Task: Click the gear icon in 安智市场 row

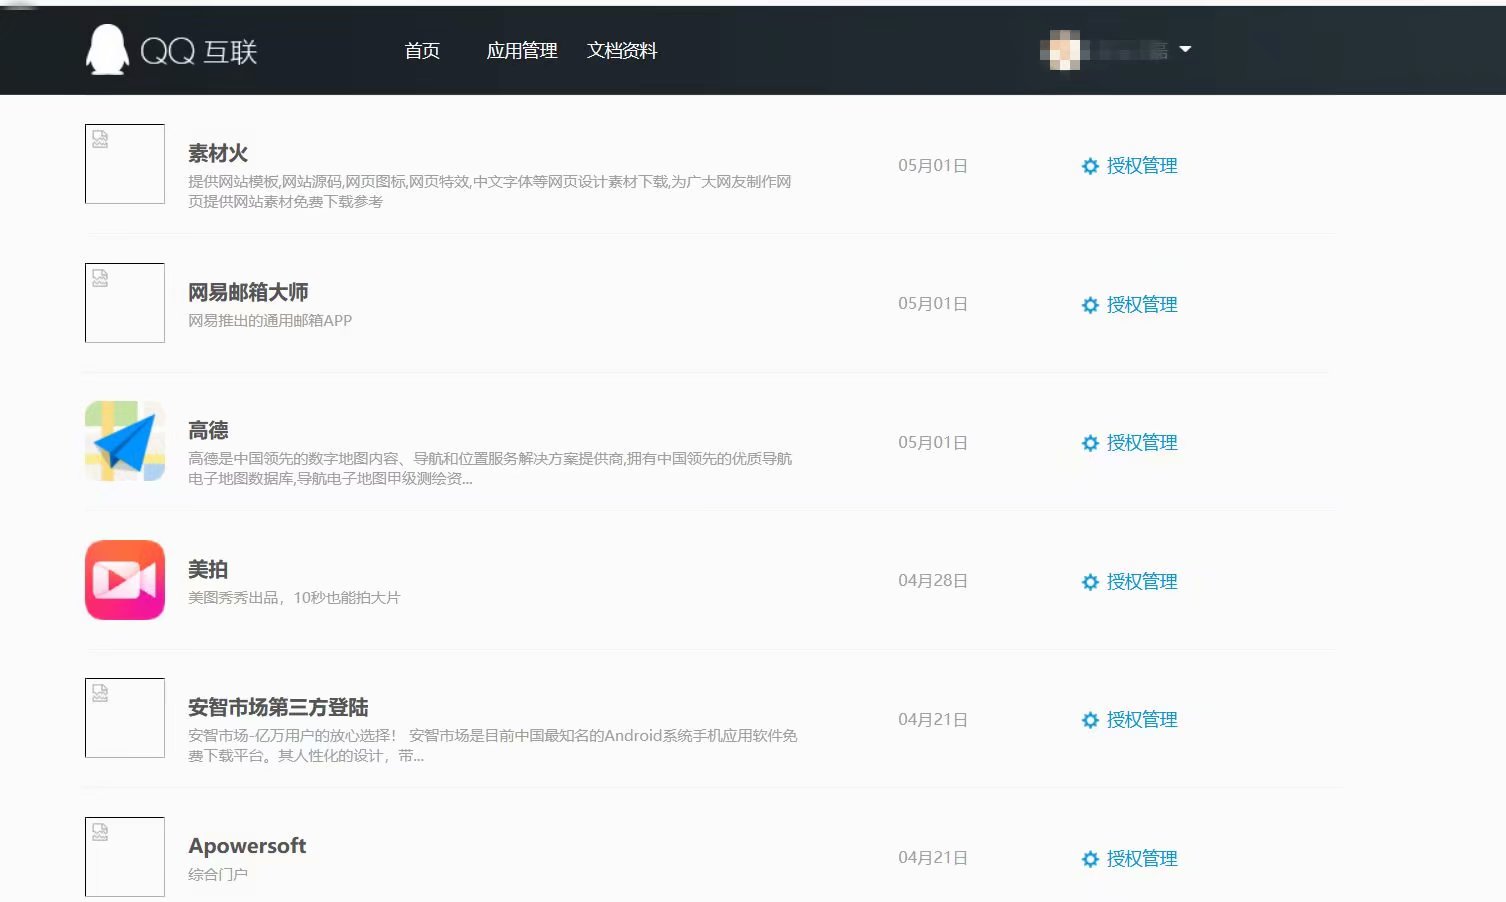Action: click(1090, 720)
